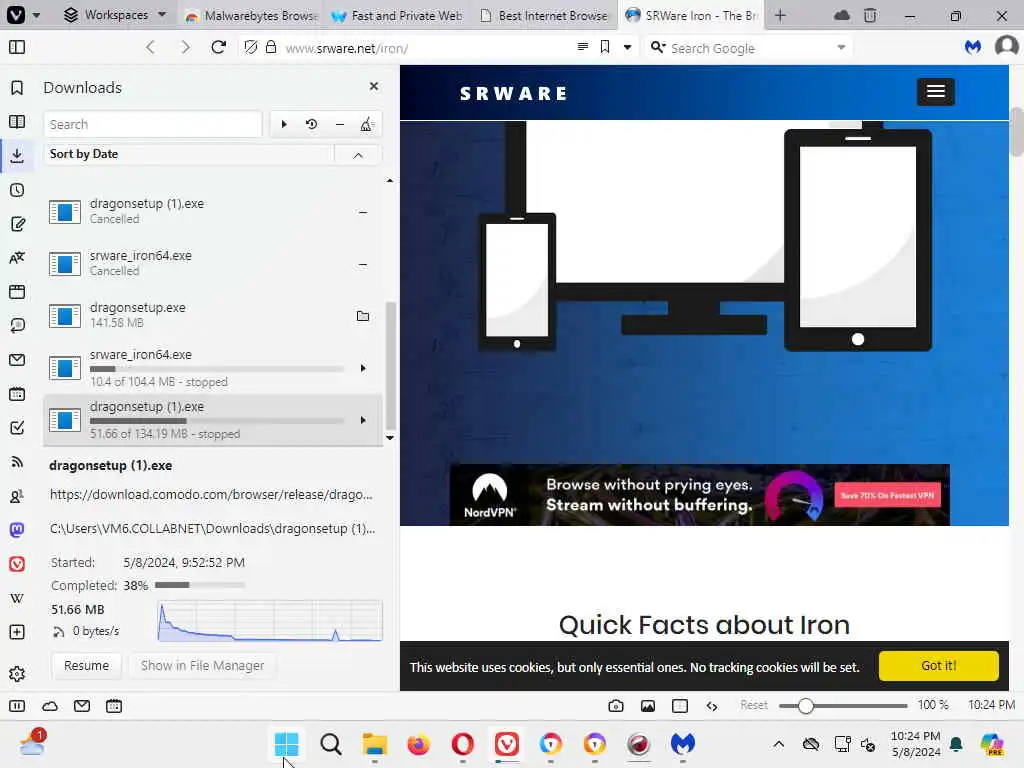Image resolution: width=1024 pixels, height=768 pixels.
Task: Open Vivaldi settings gear
Action: pos(18,673)
